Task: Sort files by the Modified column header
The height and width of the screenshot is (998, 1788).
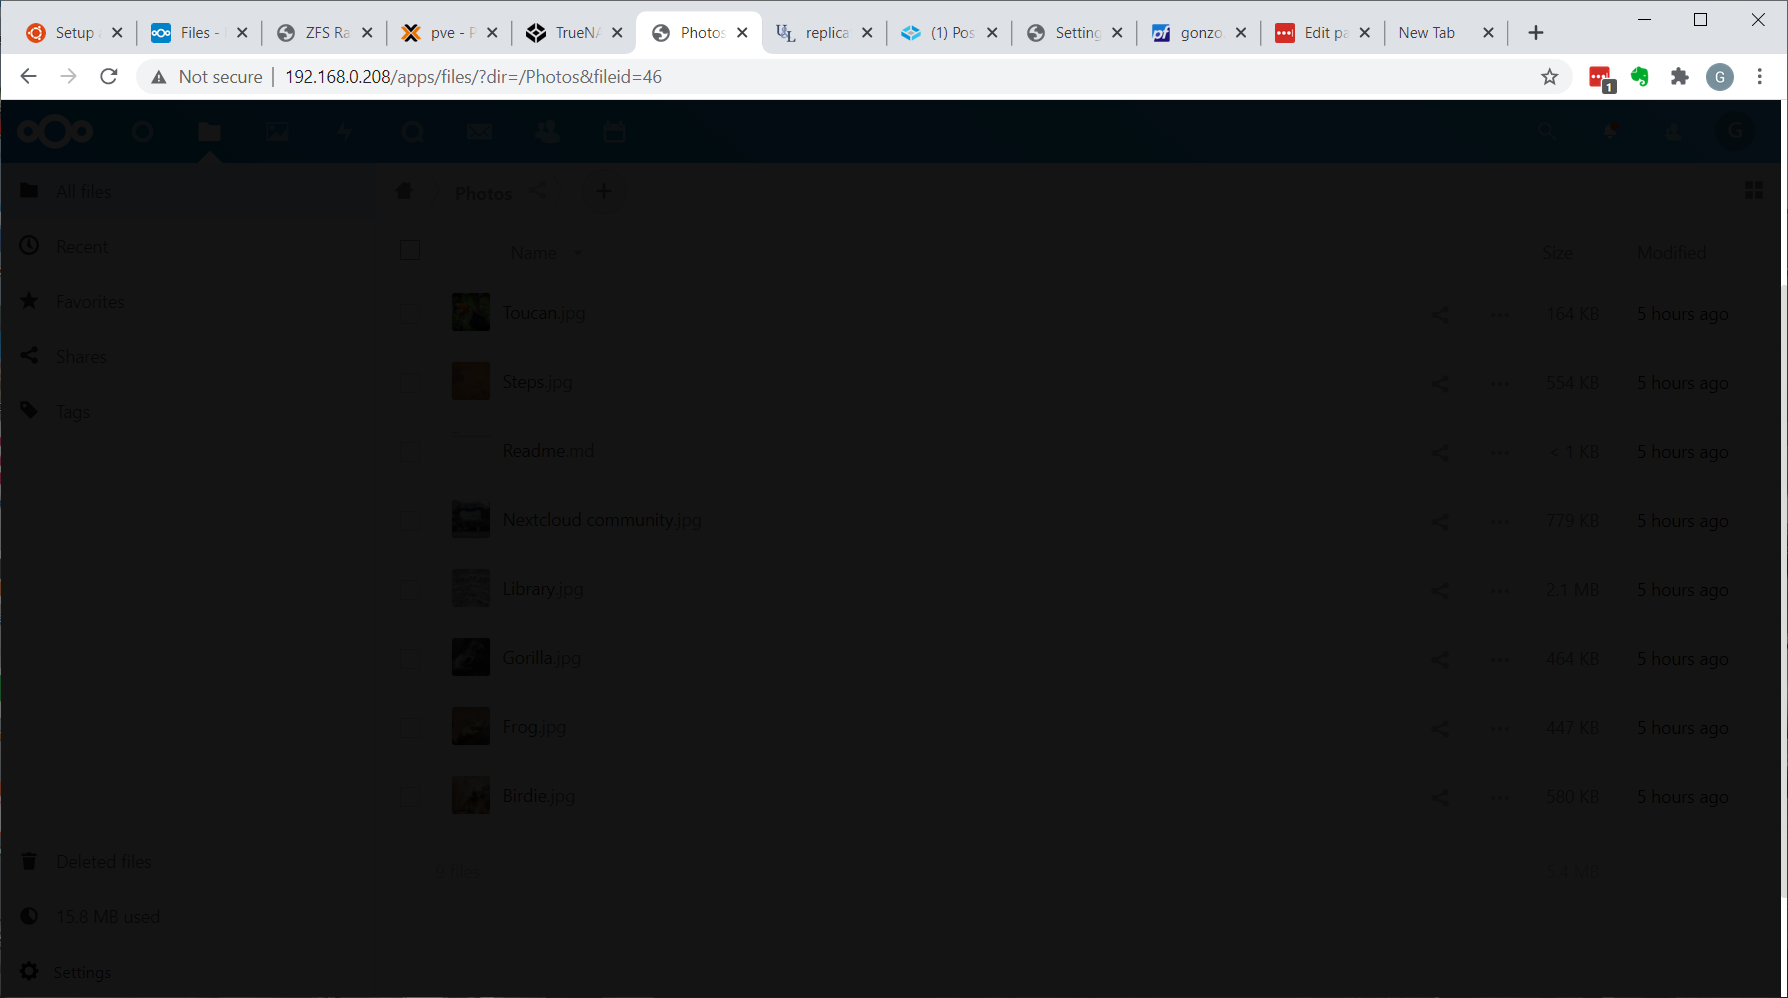Action: [1671, 253]
